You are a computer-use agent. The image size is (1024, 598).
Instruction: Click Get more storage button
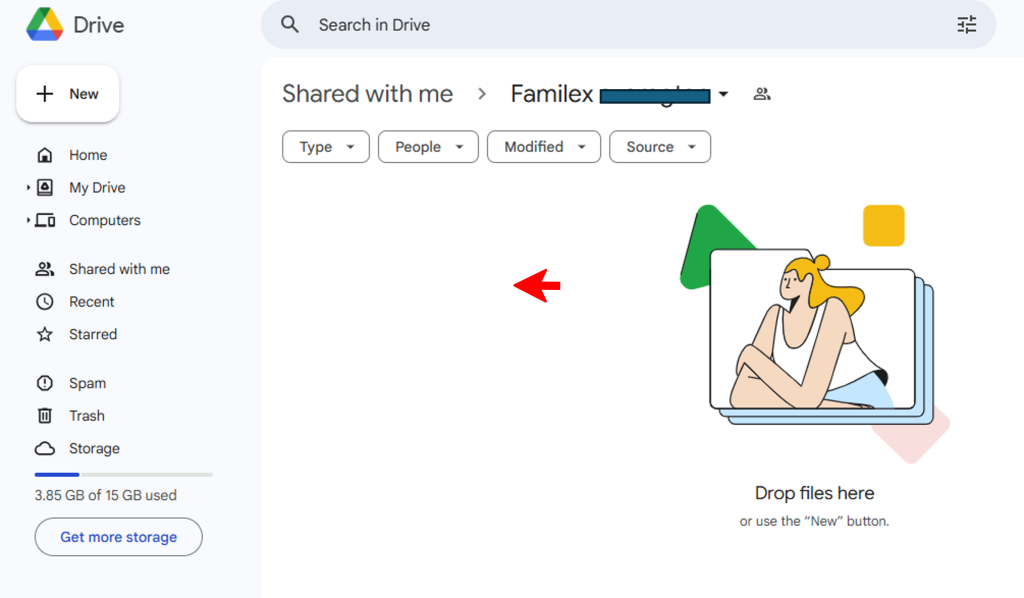tap(118, 537)
